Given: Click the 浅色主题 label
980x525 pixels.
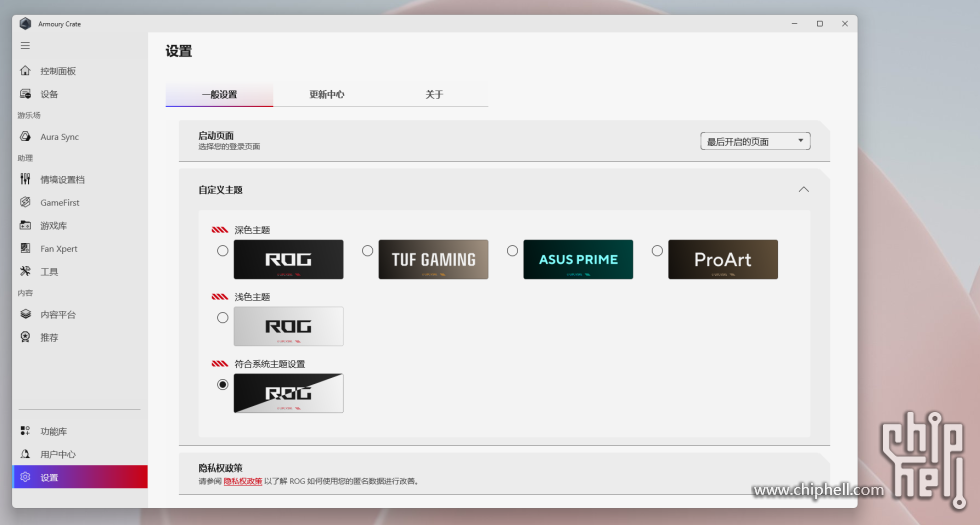Looking at the screenshot, I should (x=252, y=297).
